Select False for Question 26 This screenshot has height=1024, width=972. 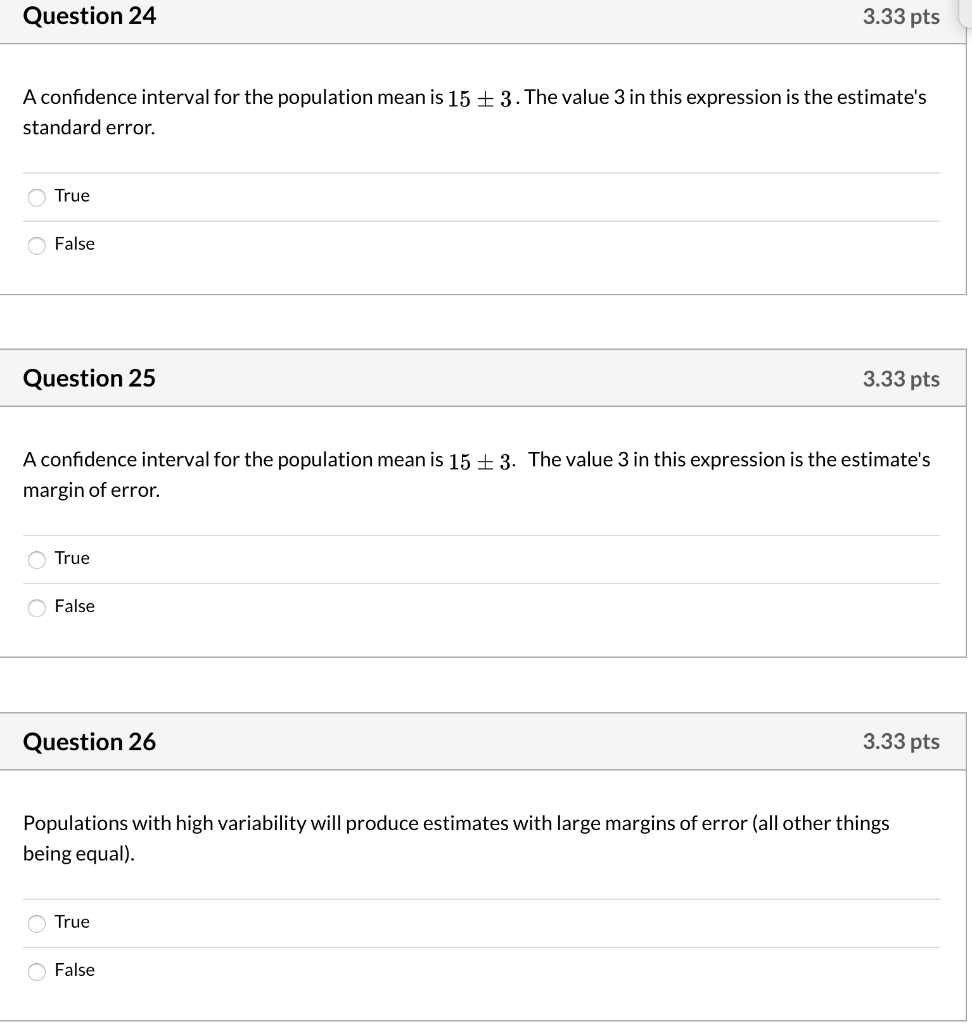coord(35,970)
